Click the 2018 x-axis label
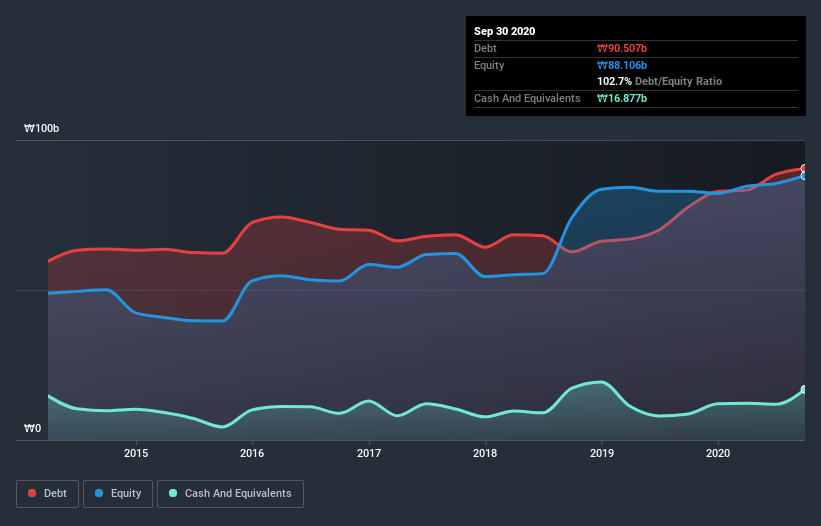Viewport: 821px width, 526px height. [485, 453]
